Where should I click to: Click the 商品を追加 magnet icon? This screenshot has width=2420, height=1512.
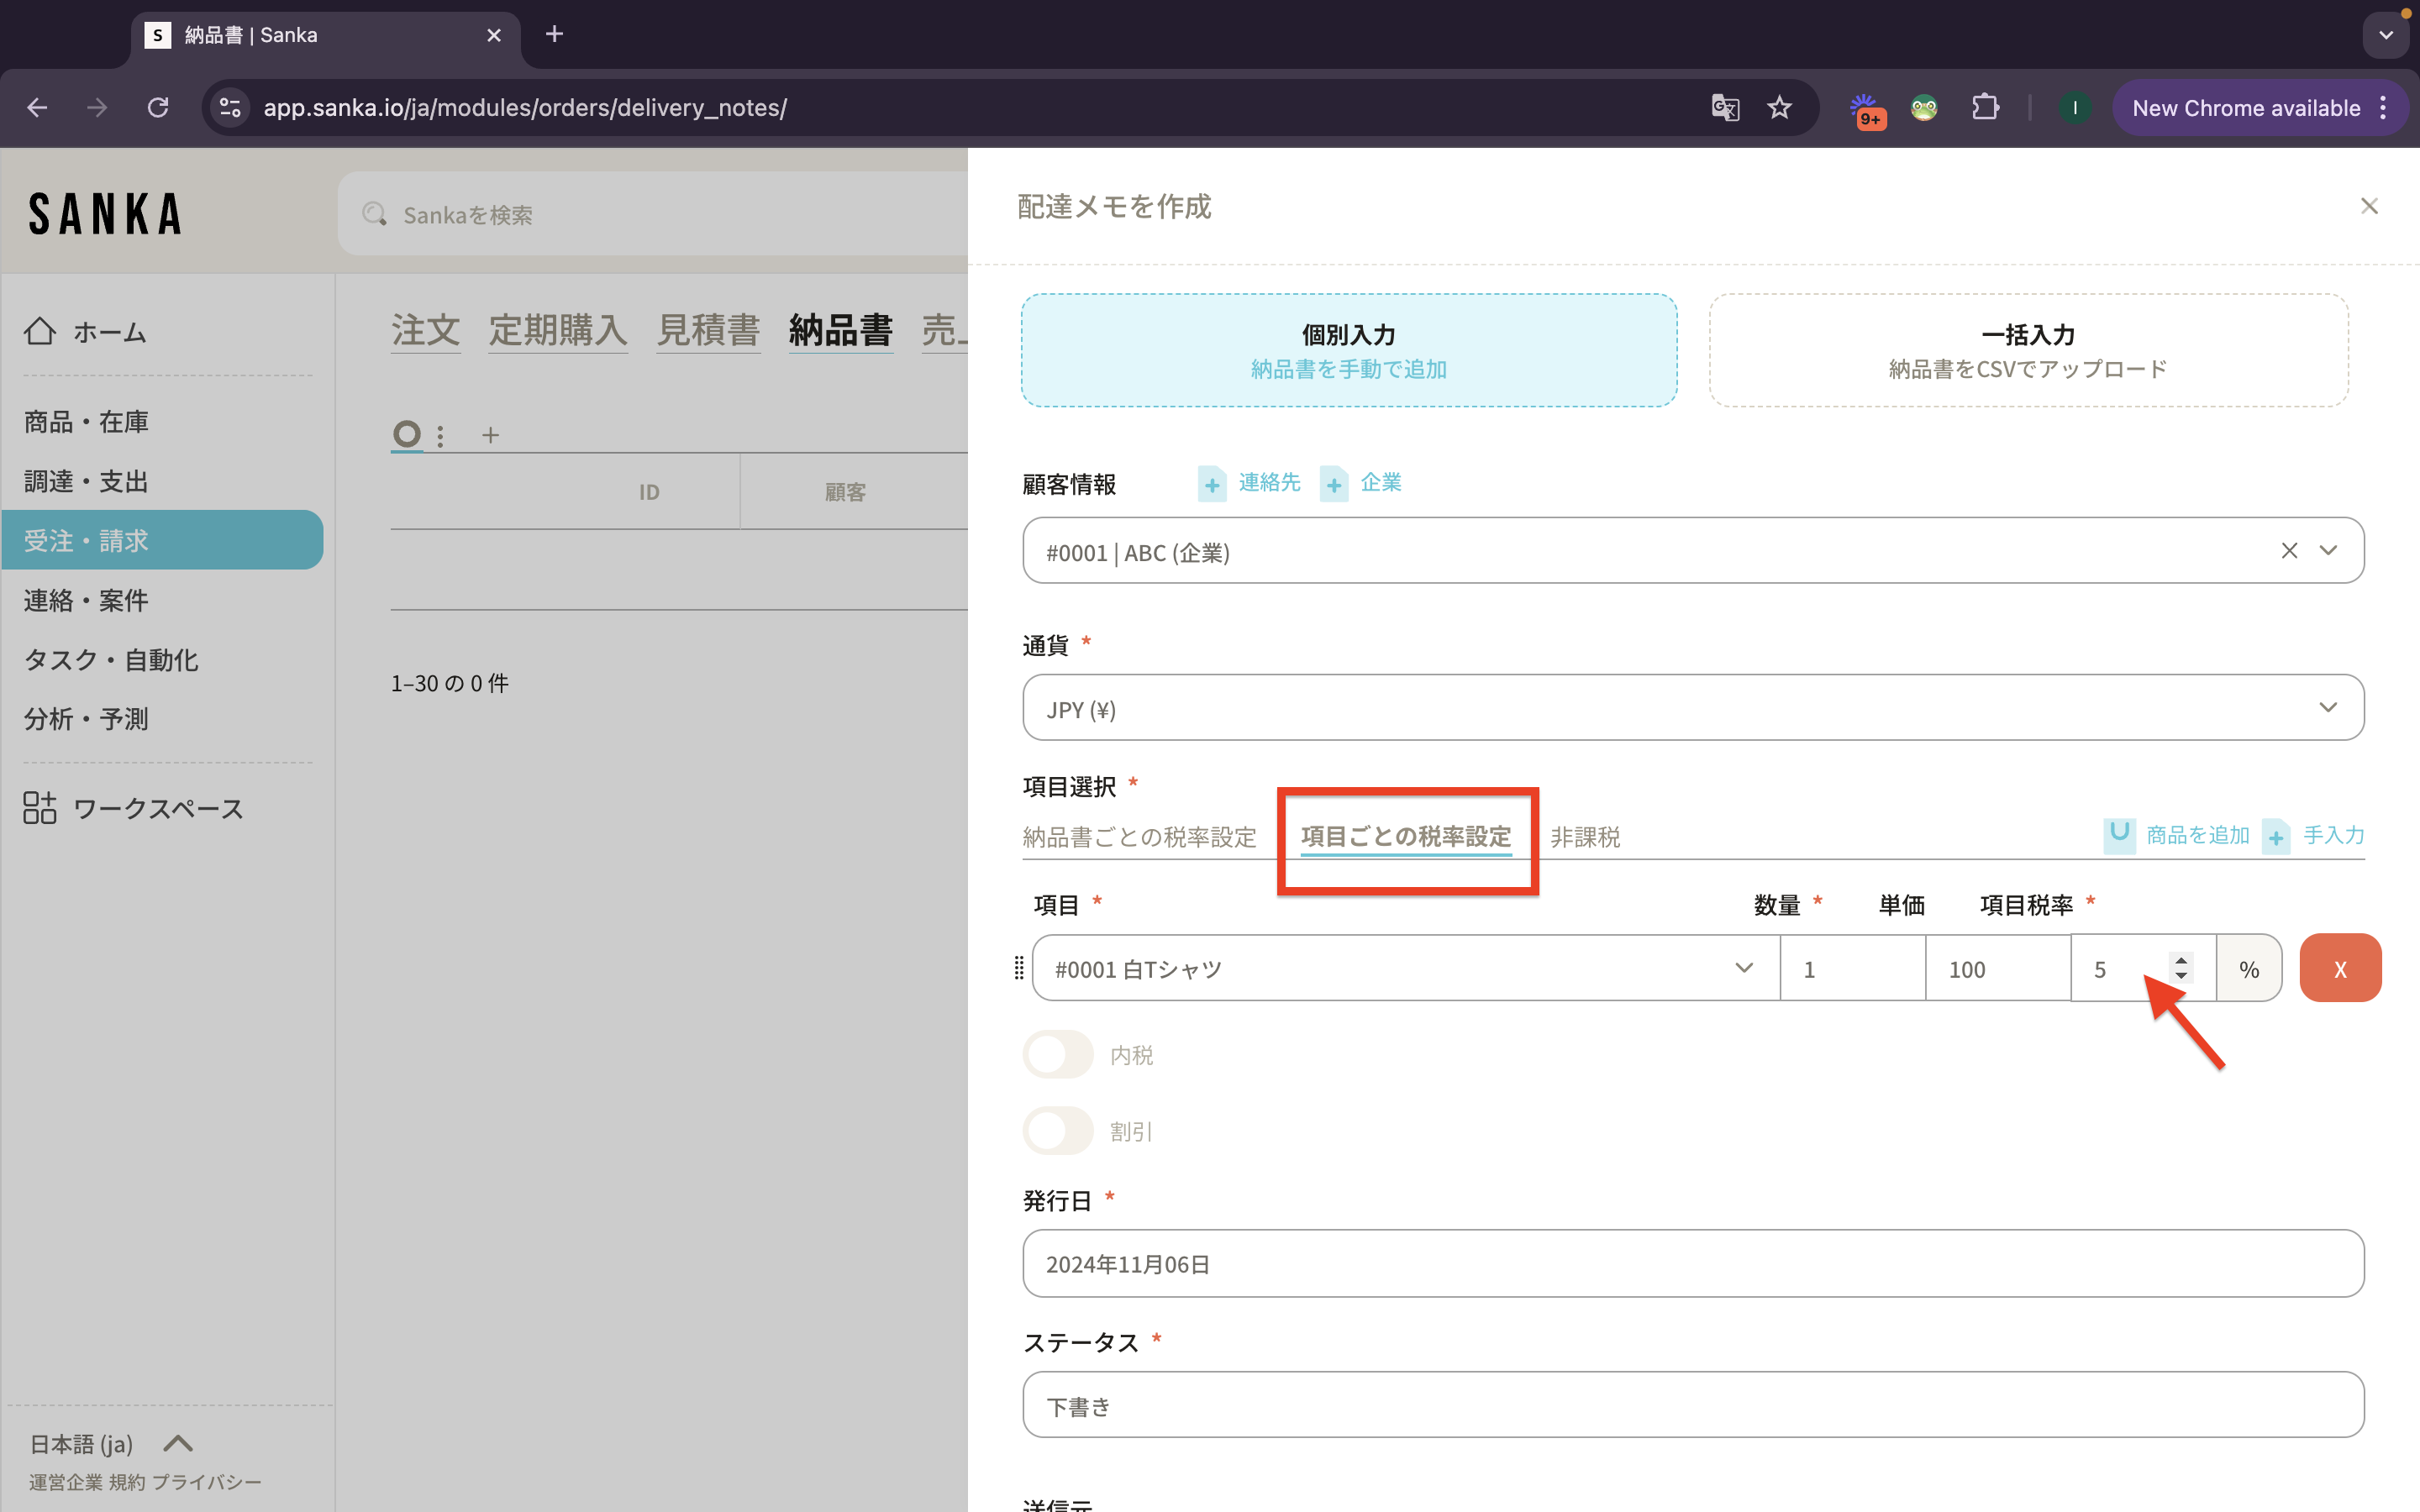tap(2119, 834)
